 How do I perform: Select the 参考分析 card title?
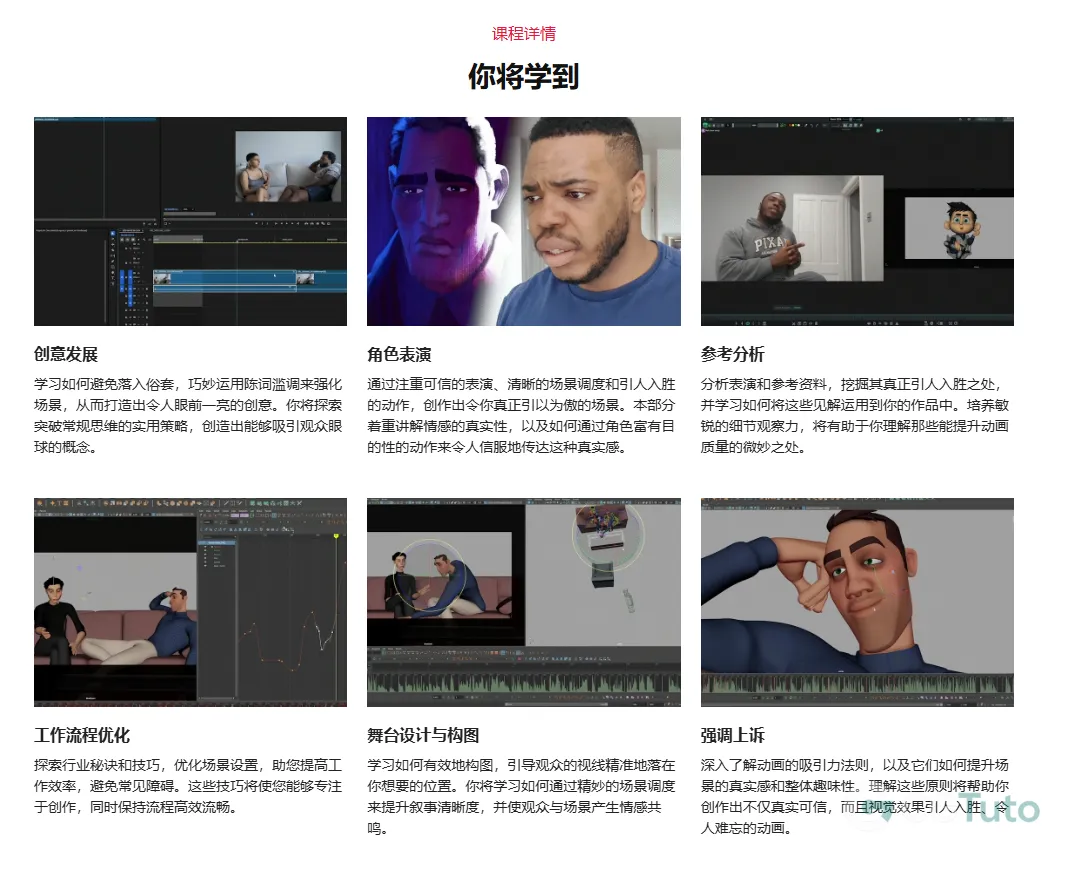pyautogui.click(x=733, y=354)
